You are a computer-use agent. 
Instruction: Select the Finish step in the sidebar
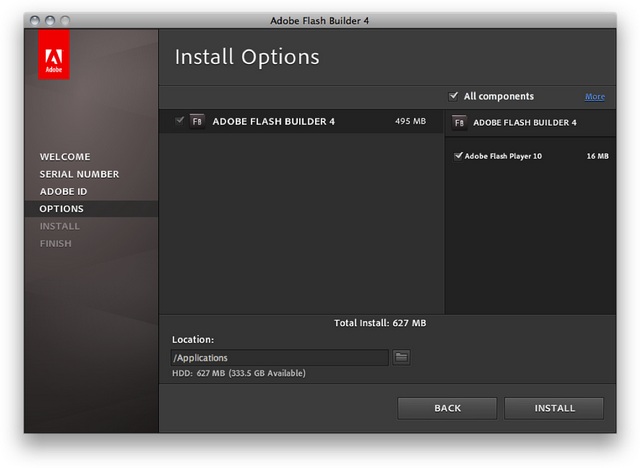click(x=56, y=244)
